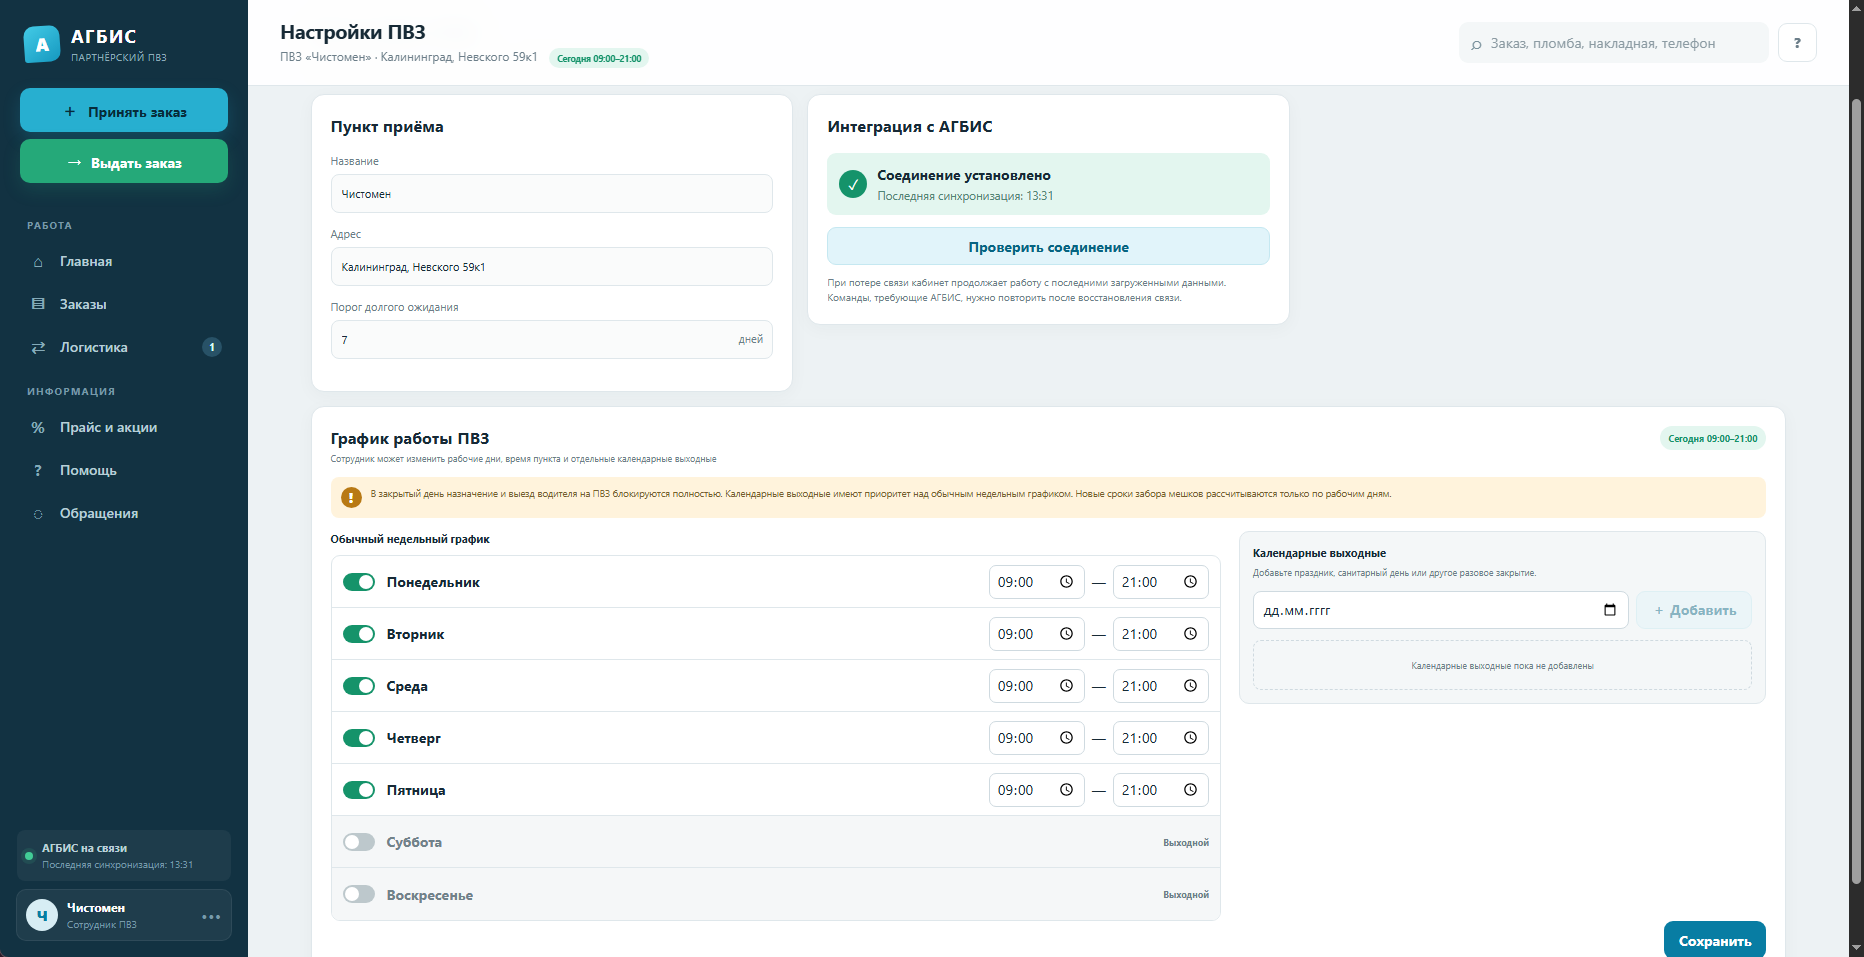Open Прайс и акции

tap(124, 428)
